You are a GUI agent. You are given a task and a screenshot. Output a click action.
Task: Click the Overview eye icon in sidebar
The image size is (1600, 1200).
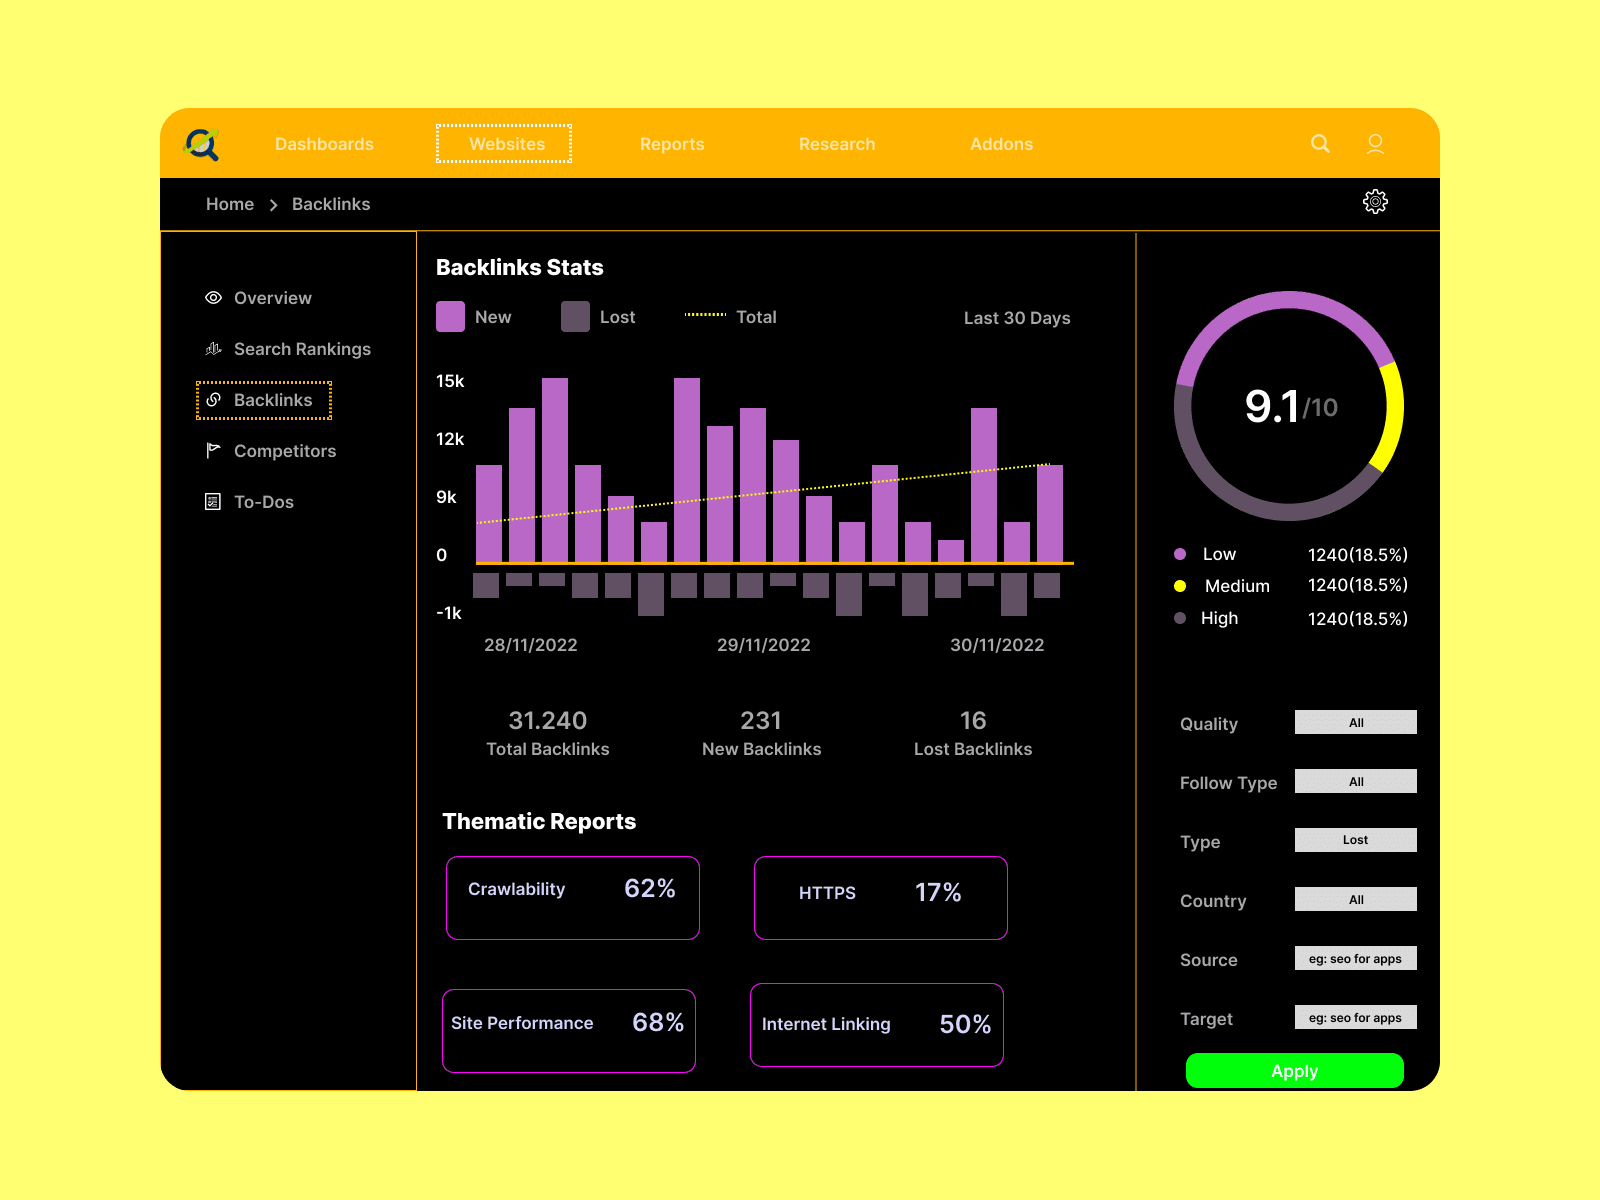point(213,298)
